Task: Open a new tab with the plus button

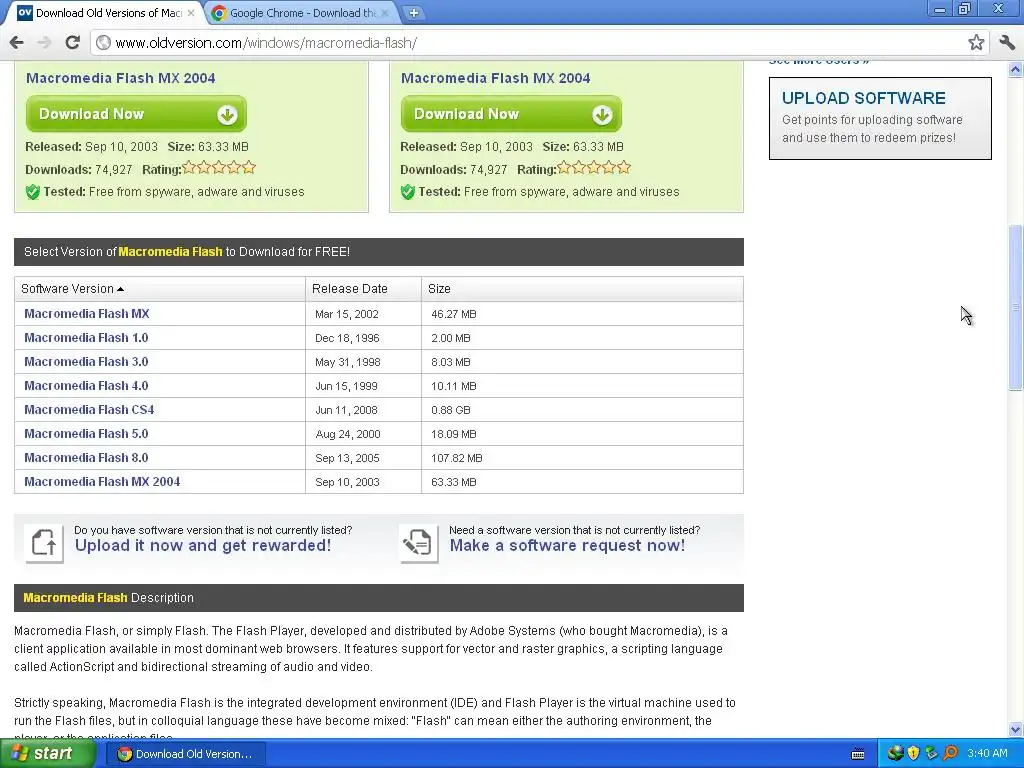Action: pyautogui.click(x=413, y=12)
